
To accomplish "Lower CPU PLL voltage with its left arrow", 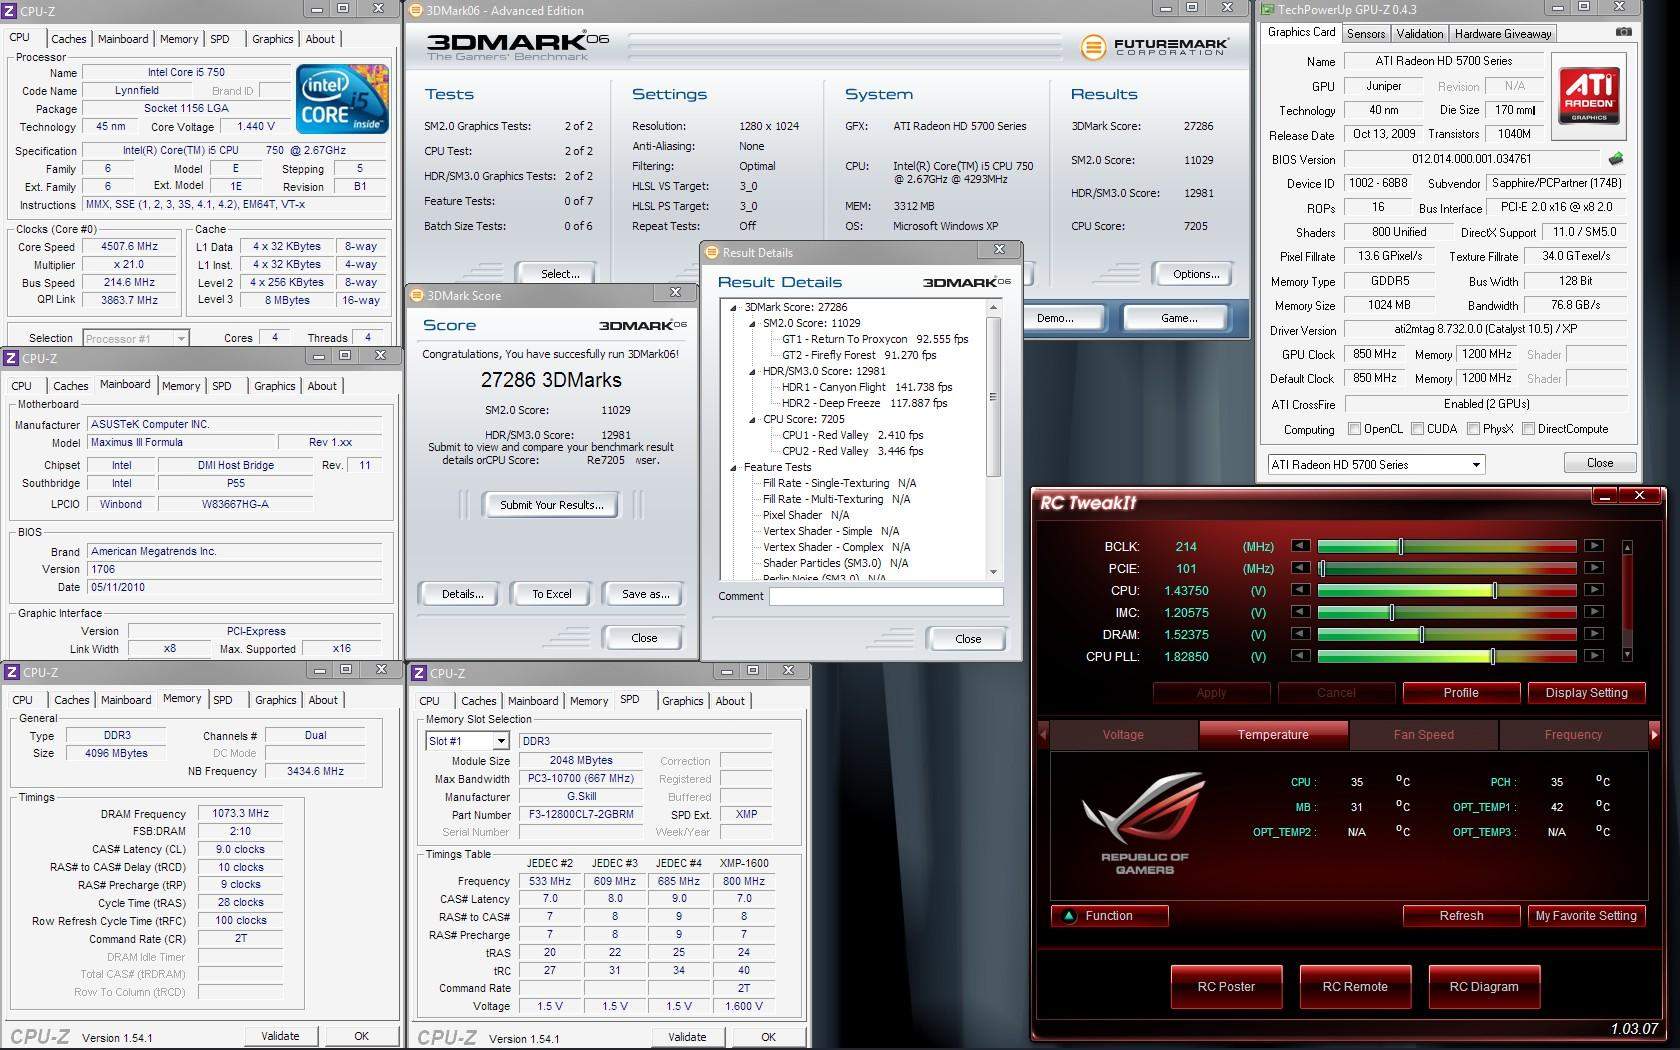I will tap(1300, 656).
